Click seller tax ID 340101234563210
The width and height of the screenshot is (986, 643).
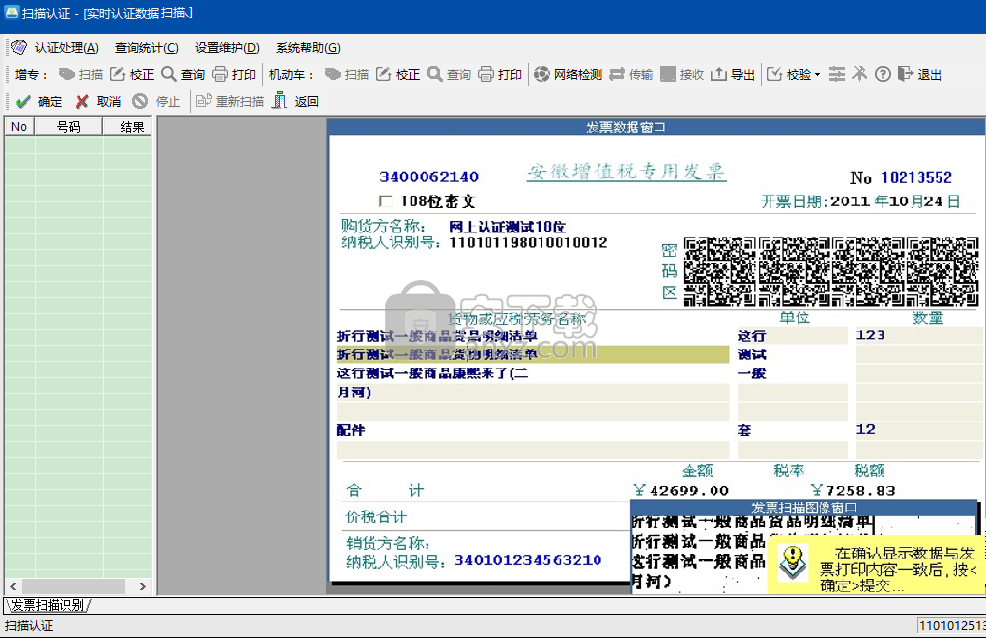(x=528, y=560)
